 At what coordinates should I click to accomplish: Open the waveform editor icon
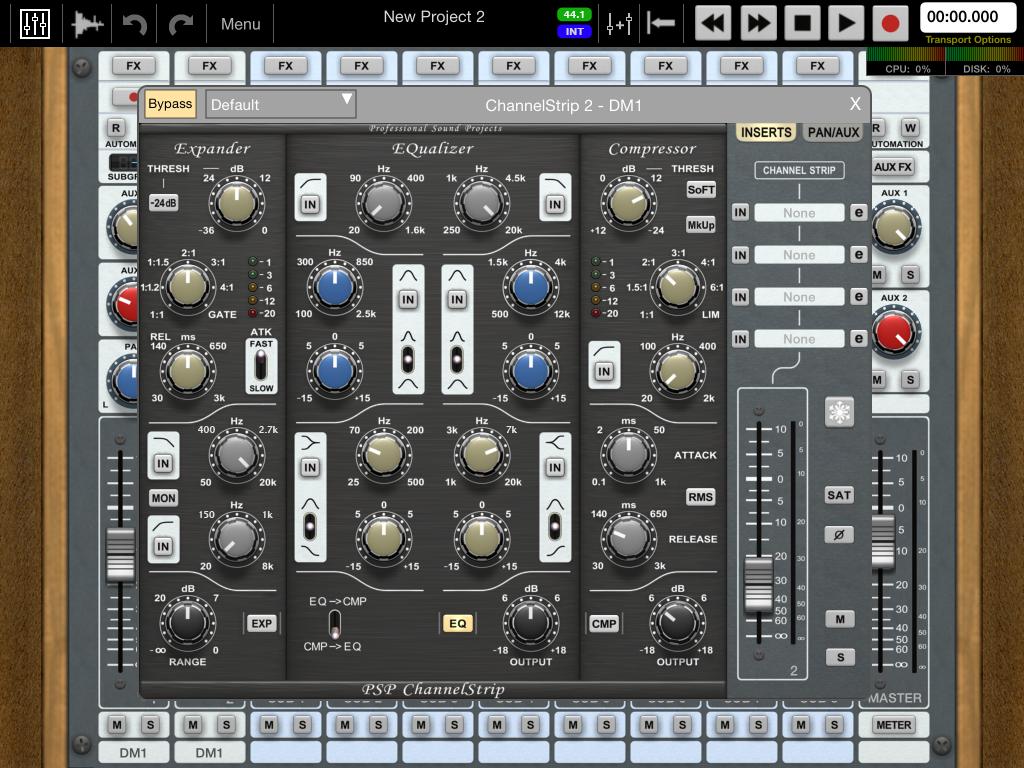(88, 24)
